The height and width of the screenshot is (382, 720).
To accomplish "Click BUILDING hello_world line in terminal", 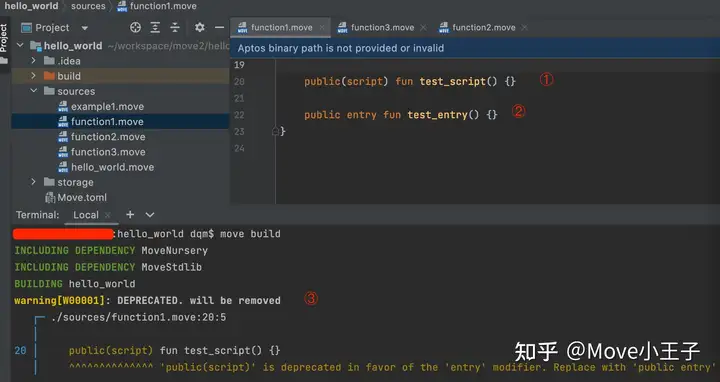I will tap(75, 284).
